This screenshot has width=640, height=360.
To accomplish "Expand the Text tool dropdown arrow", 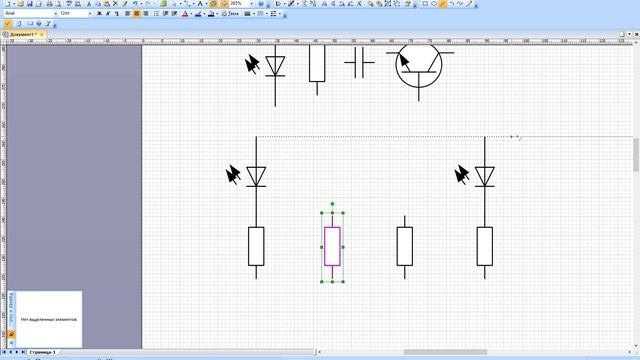I will point(206,4).
